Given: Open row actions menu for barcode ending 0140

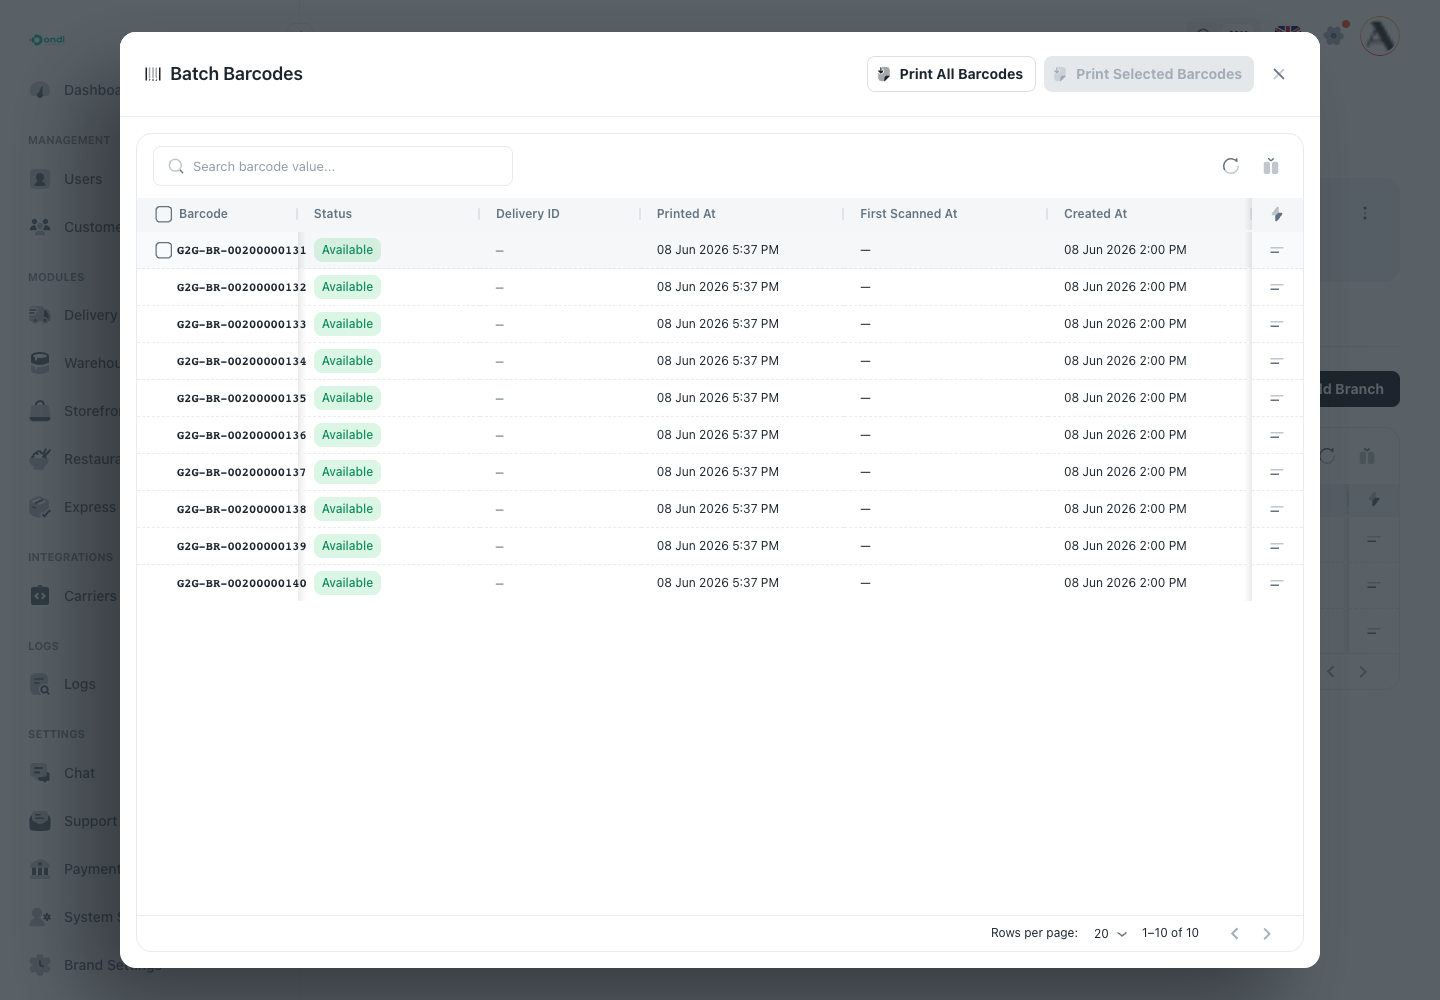Looking at the screenshot, I should 1277,583.
